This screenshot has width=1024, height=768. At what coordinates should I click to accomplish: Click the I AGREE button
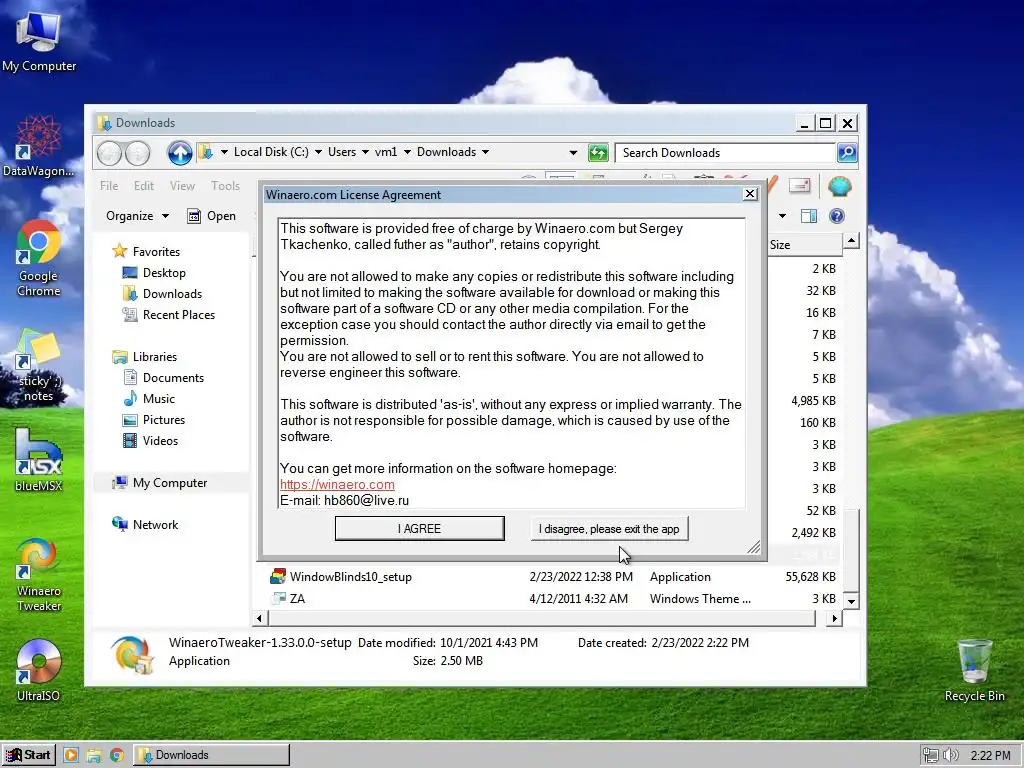point(419,528)
